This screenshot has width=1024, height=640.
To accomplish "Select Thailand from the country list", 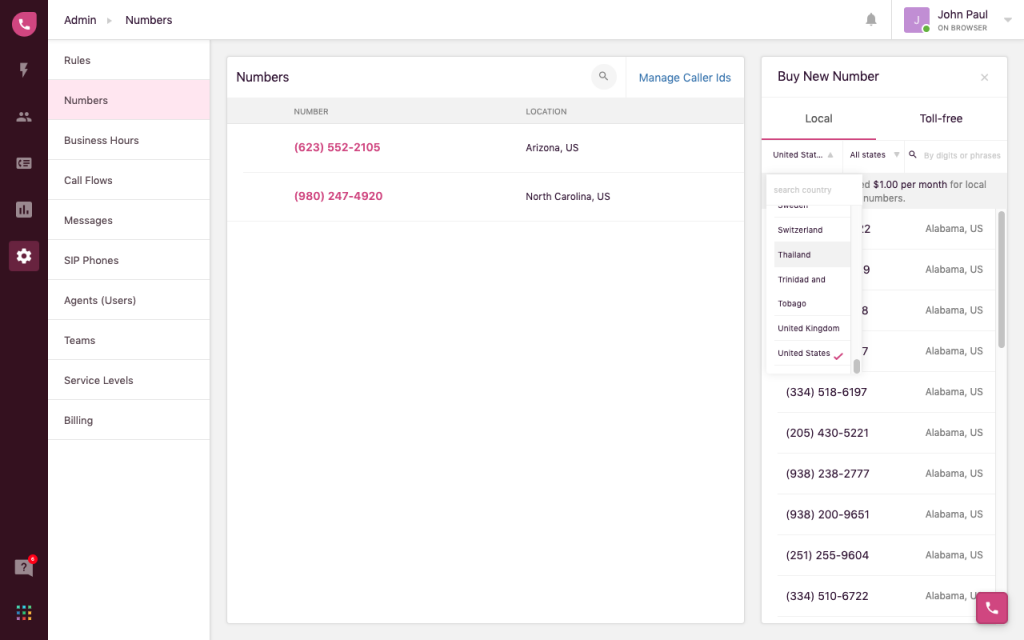I will pyautogui.click(x=794, y=254).
